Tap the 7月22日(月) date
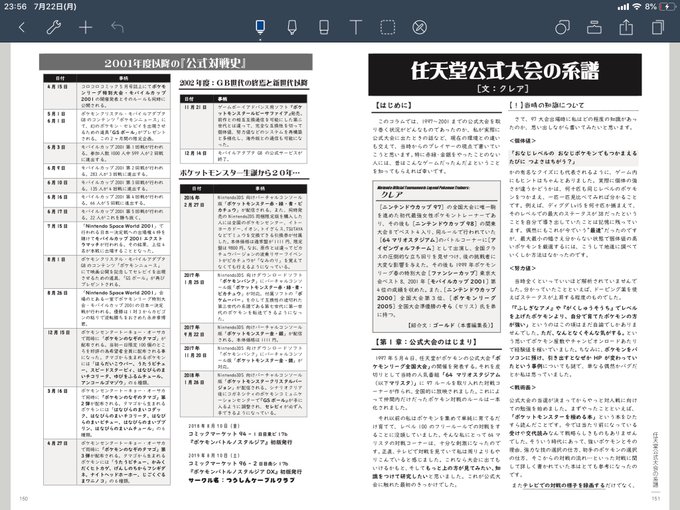Image resolution: width=680 pixels, height=510 pixels. pyautogui.click(x=55, y=7)
